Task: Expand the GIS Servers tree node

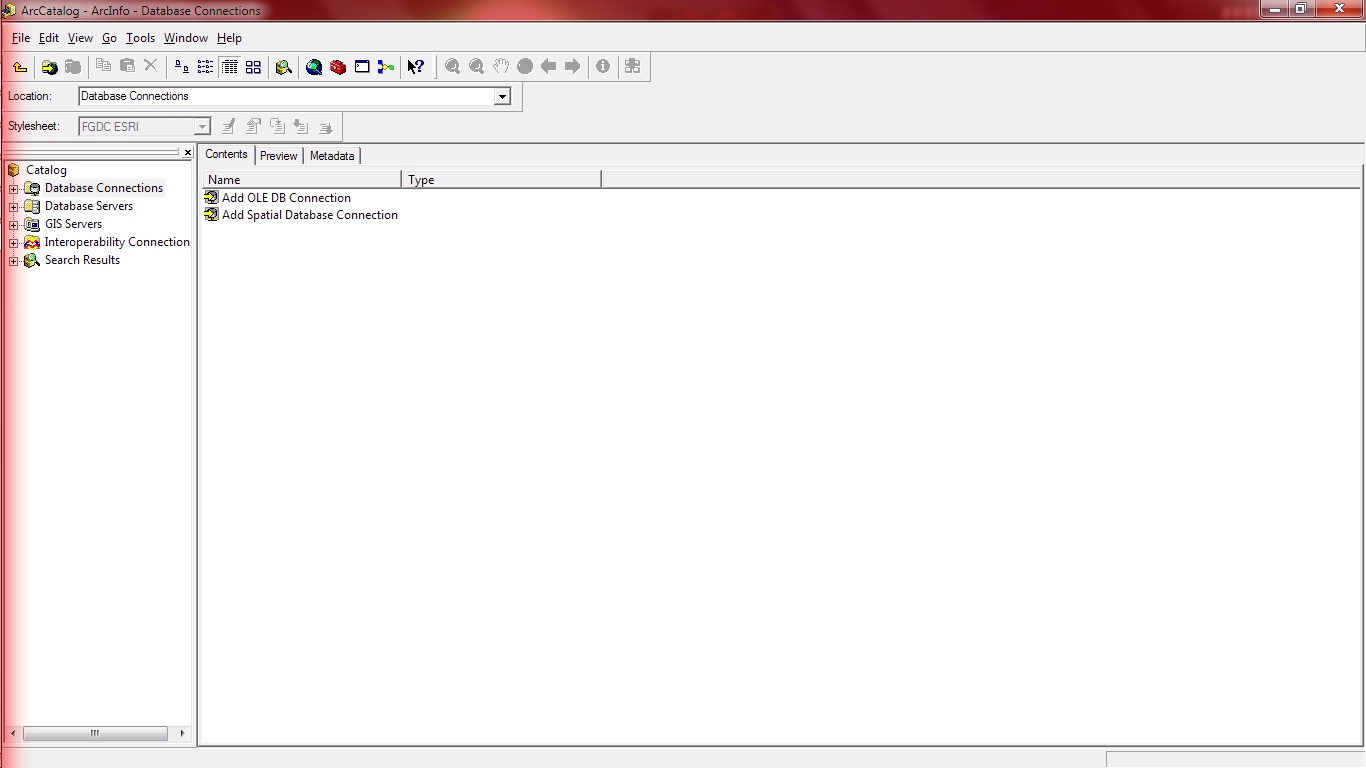Action: [13, 224]
